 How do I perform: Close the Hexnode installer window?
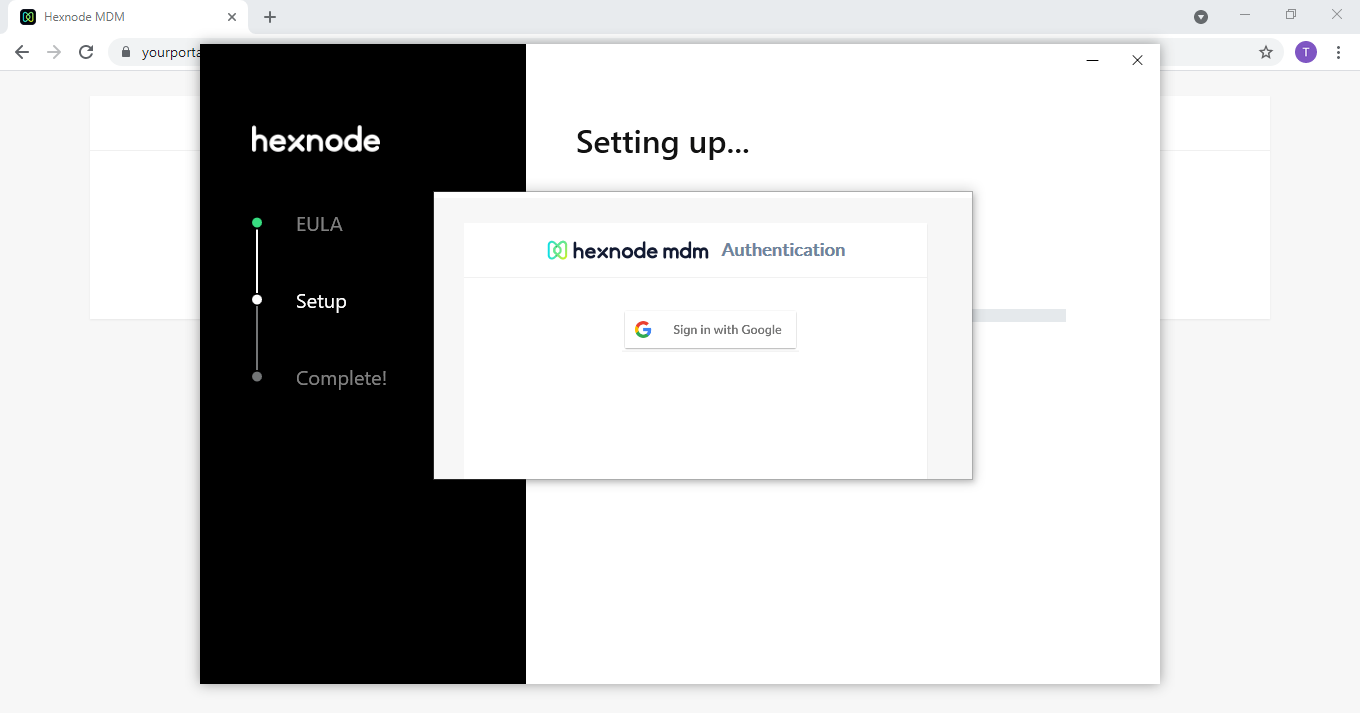(x=1137, y=60)
